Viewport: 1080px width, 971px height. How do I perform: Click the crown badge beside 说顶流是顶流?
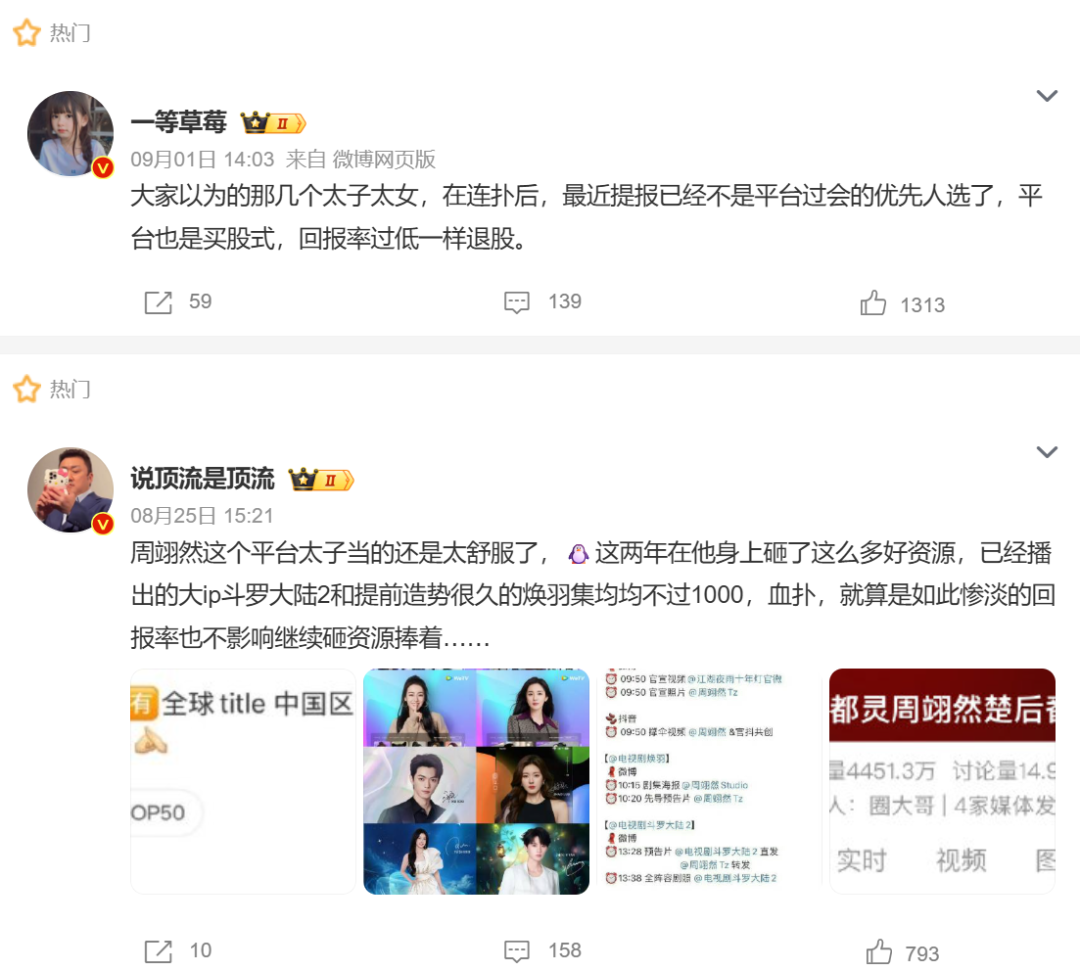pyautogui.click(x=321, y=480)
